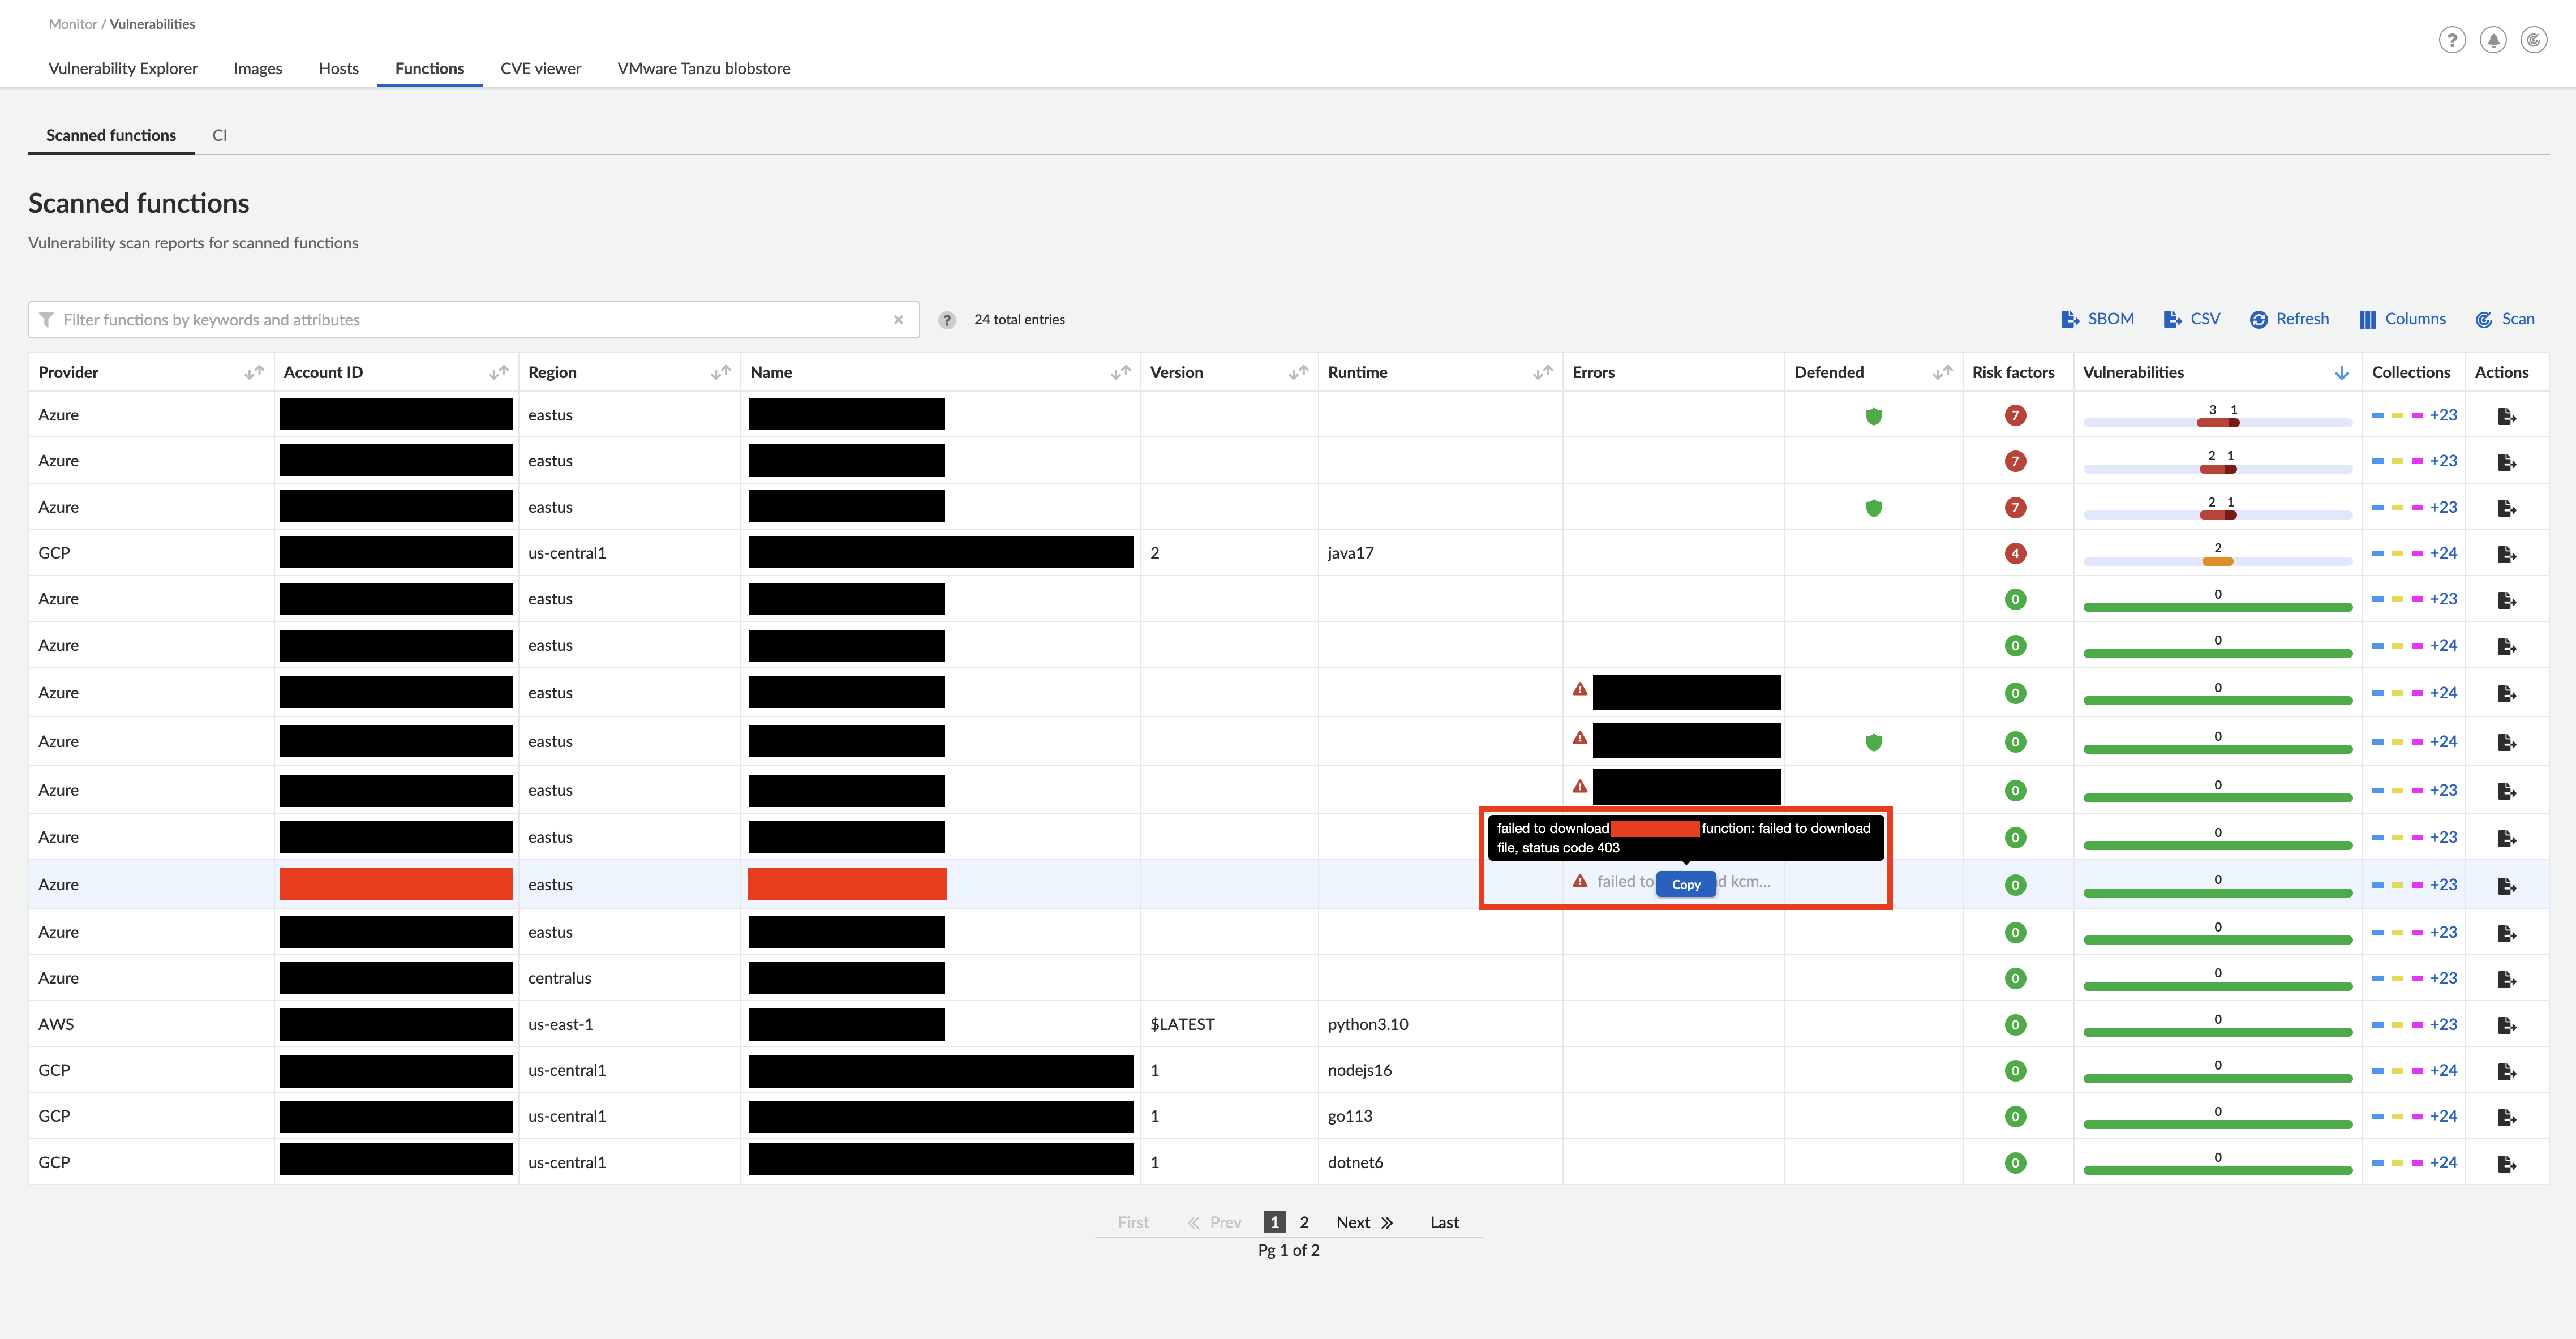Open the notifications bell icon
2576x1339 pixels.
click(x=2493, y=40)
